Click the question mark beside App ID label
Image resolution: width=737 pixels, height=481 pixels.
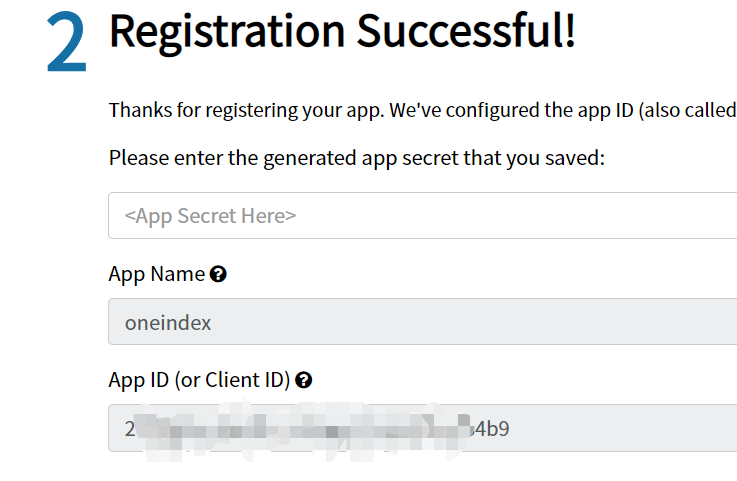(304, 380)
